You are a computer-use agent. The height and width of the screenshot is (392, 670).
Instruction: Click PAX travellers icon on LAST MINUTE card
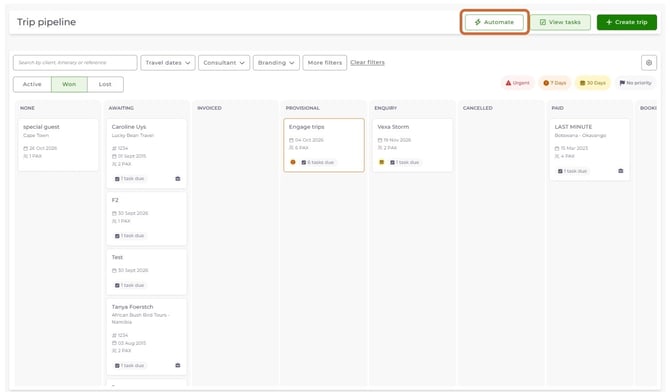click(557, 156)
